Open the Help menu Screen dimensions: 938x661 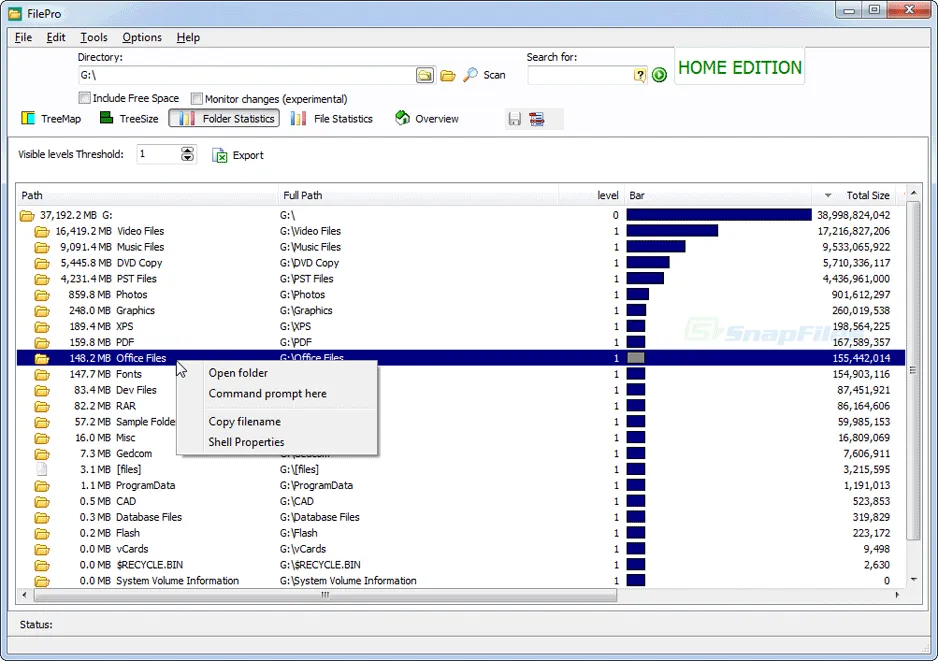tap(188, 37)
